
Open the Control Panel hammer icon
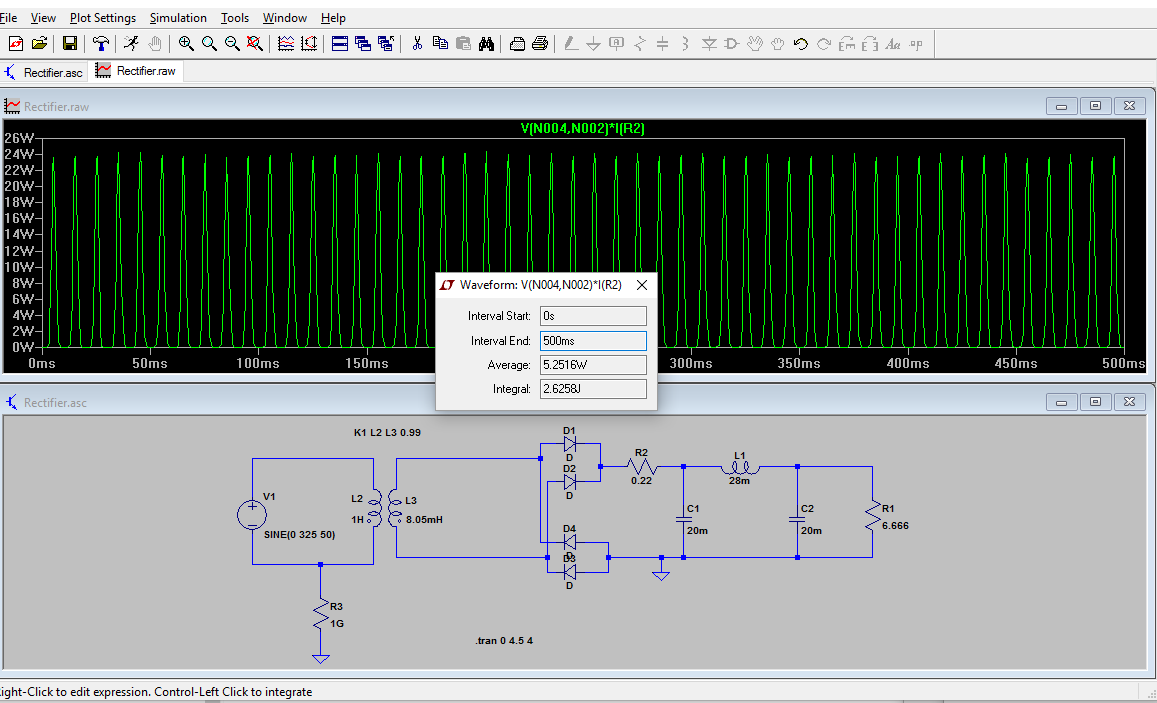tap(101, 43)
